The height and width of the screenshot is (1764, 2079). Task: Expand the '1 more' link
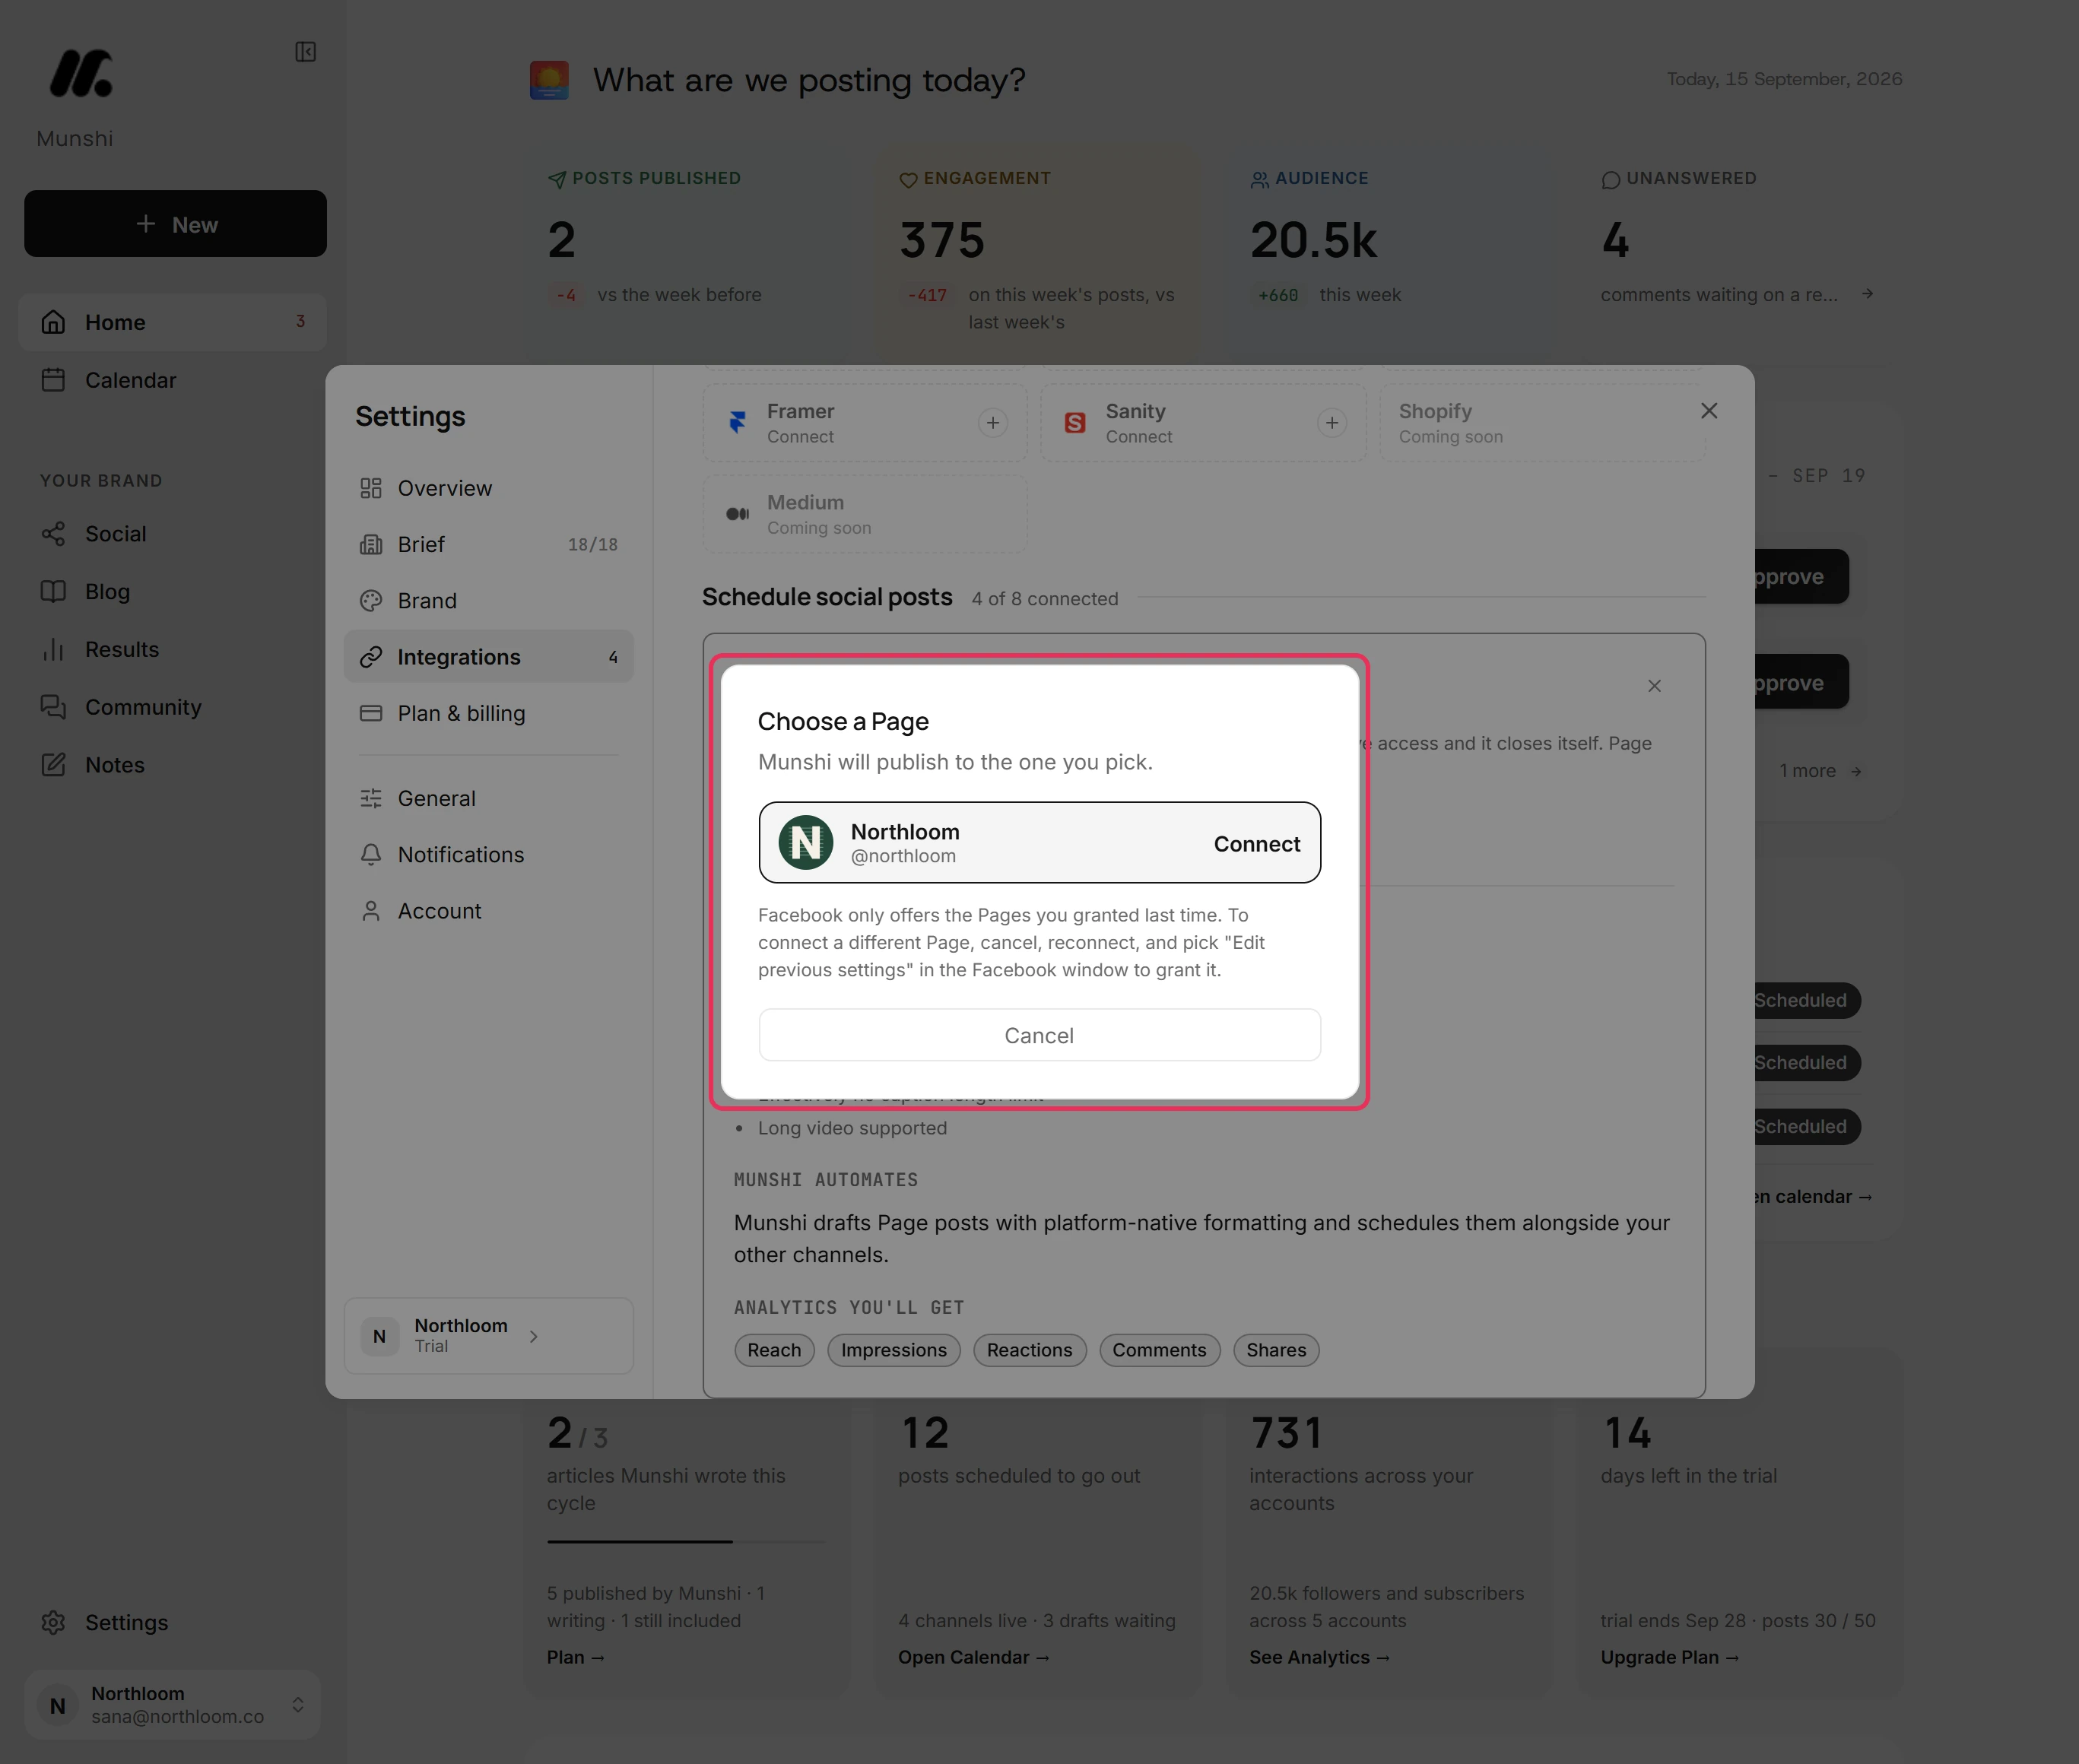(x=1820, y=771)
